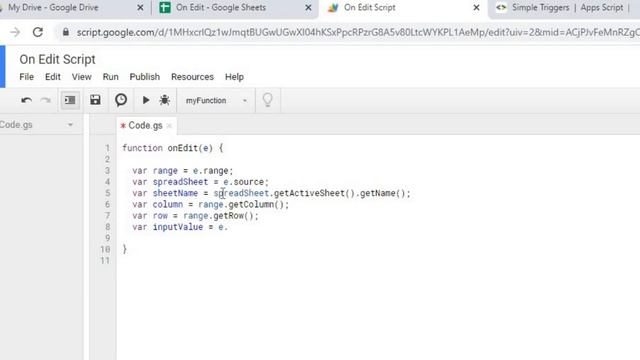
Task: Close the On Edit Script browser tab
Action: click(476, 8)
